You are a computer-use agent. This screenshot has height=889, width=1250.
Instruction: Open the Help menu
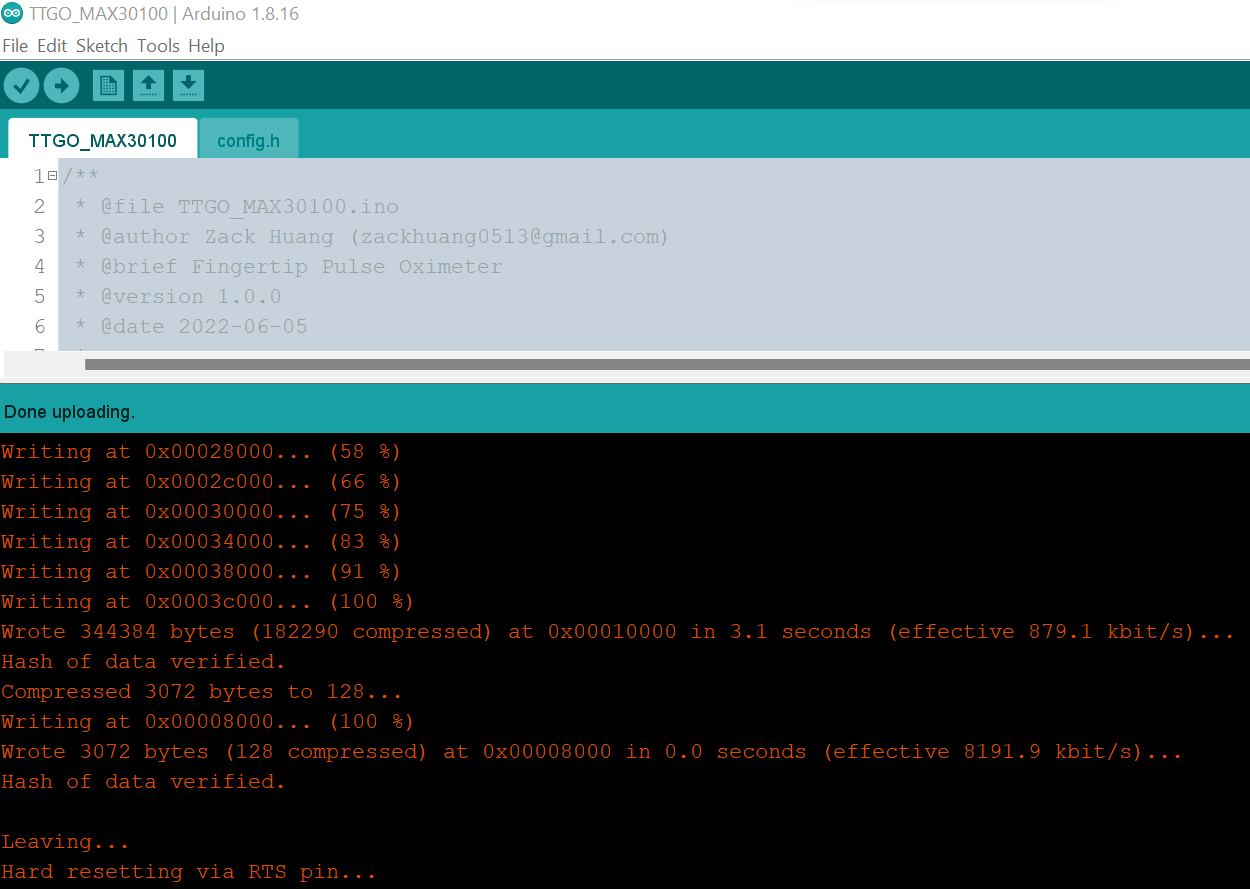coord(206,46)
